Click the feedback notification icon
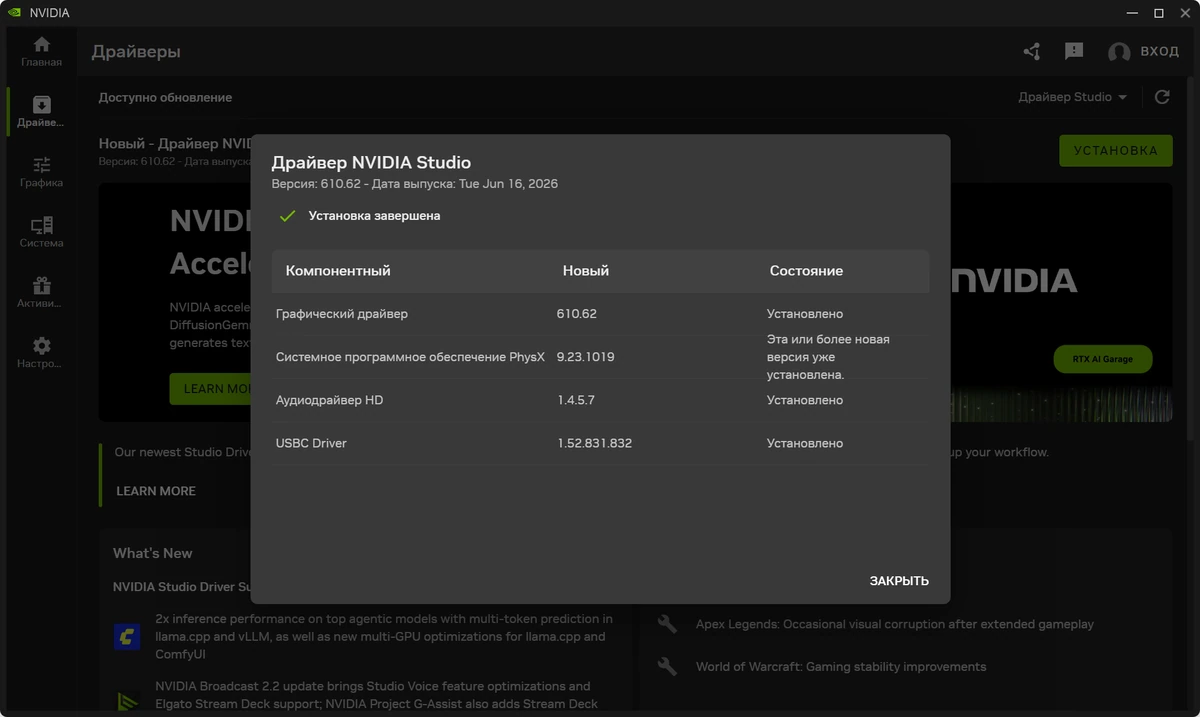 (x=1074, y=51)
